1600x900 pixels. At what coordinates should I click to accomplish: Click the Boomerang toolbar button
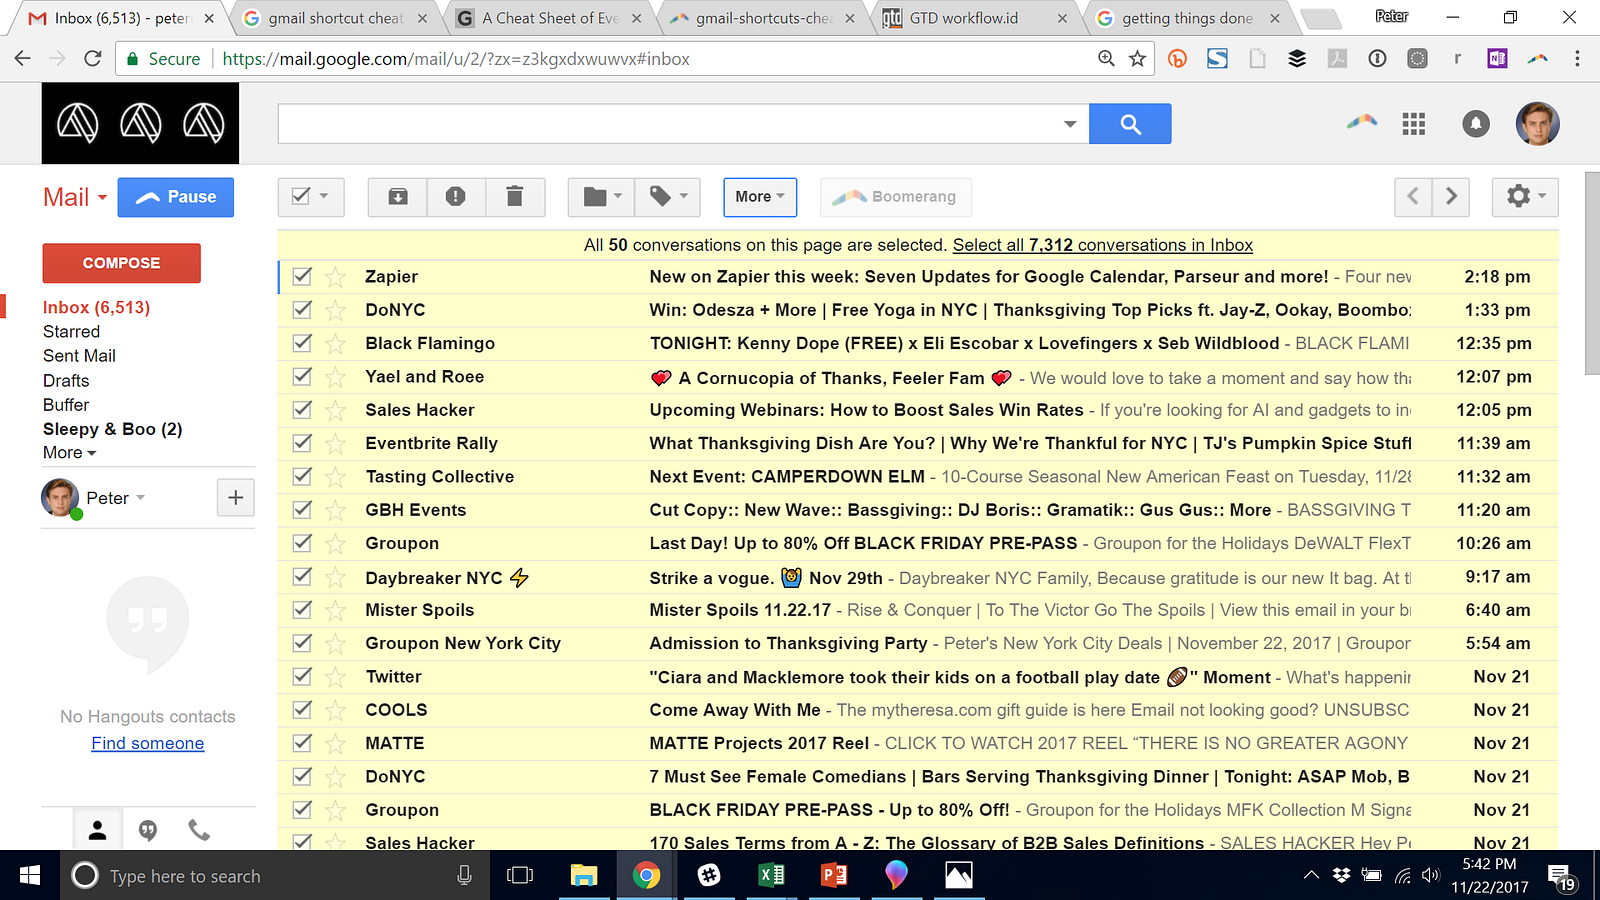896,197
